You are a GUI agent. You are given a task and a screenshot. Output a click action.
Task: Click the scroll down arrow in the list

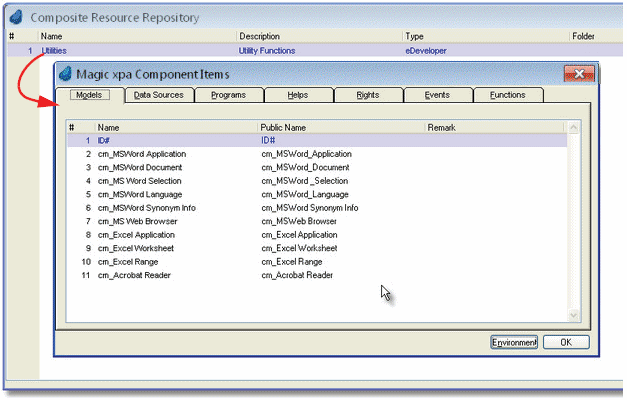click(x=573, y=315)
